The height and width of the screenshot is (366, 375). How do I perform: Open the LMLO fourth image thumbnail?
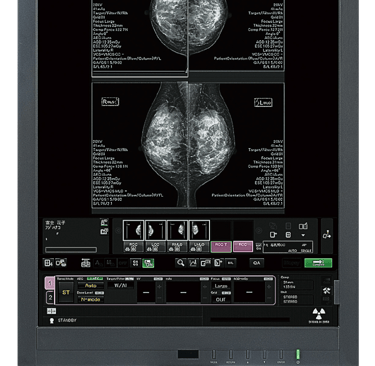pos(199,230)
